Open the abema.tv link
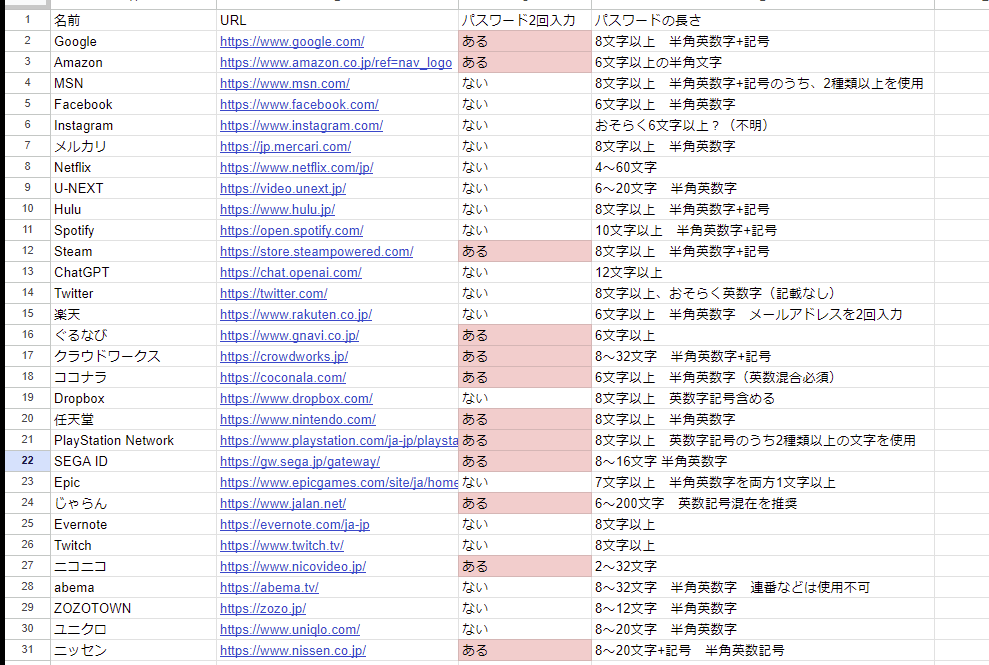 [x=269, y=587]
